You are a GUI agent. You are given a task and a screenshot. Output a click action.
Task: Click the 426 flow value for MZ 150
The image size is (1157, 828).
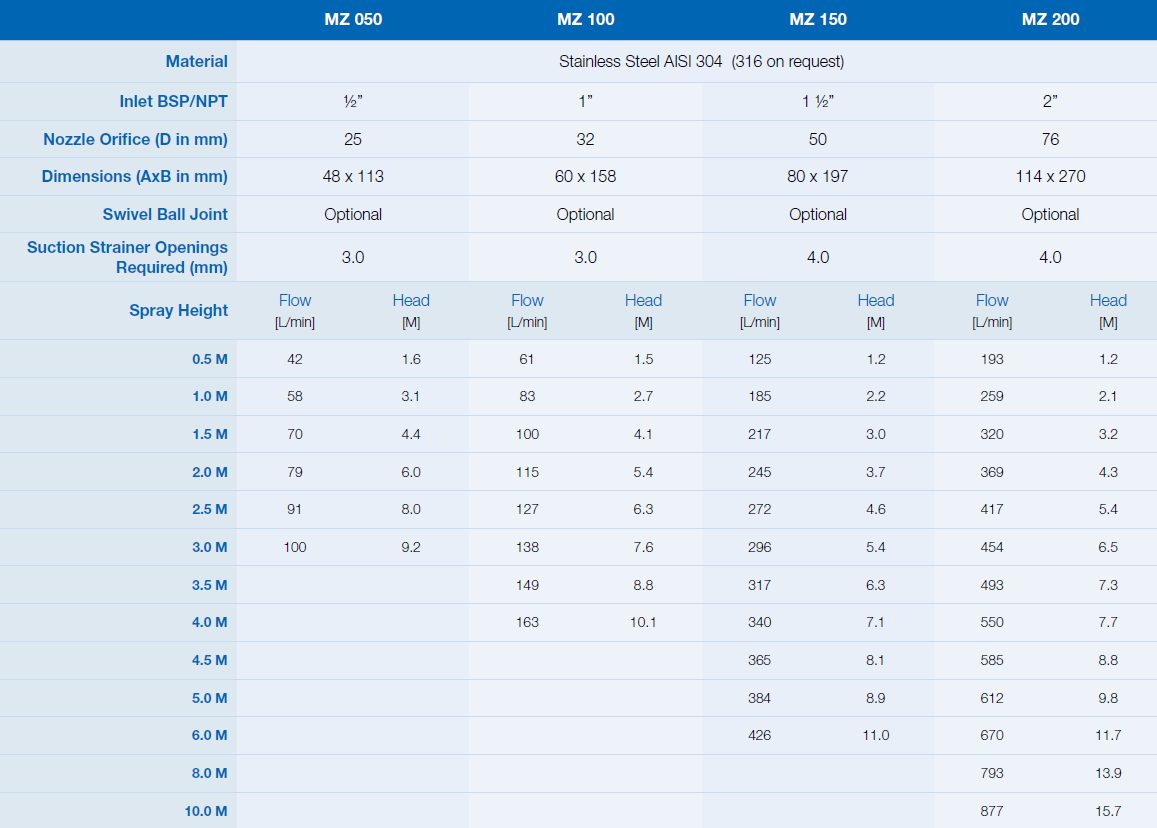759,735
